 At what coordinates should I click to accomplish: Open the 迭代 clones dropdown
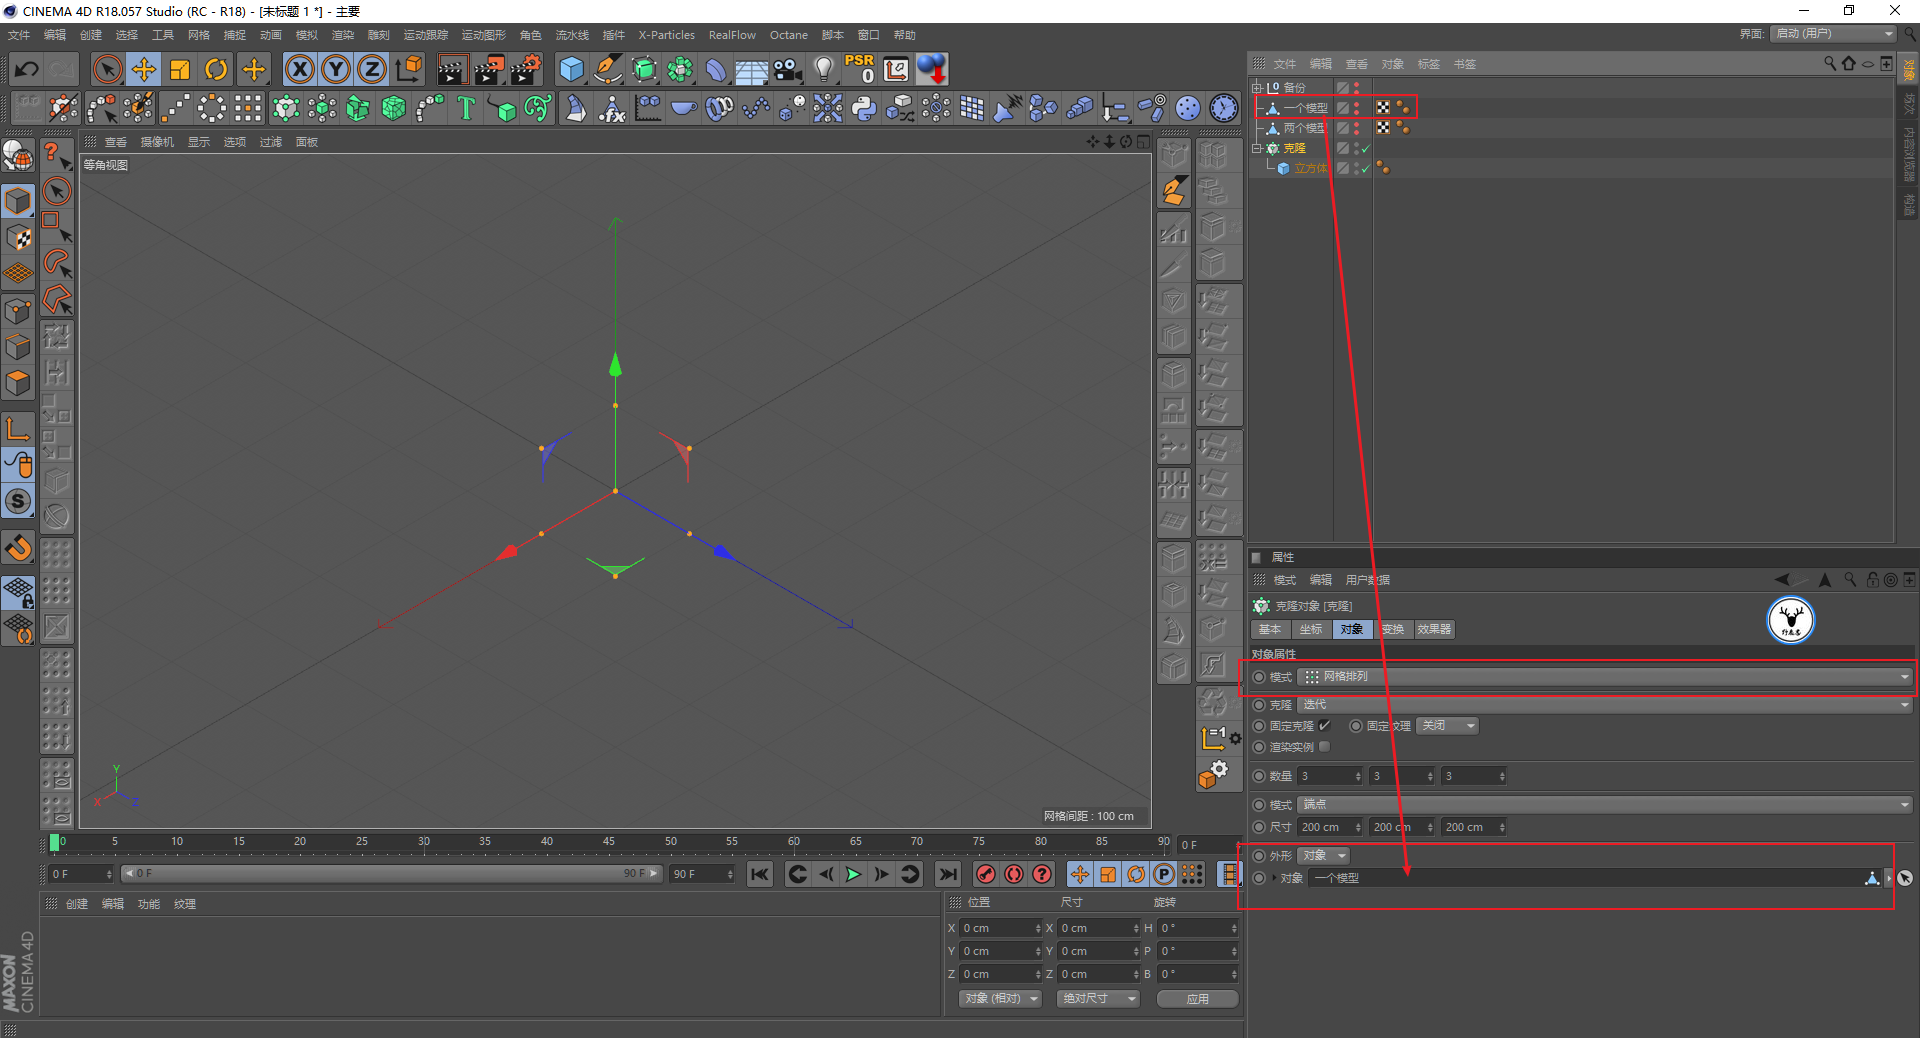coord(1606,705)
